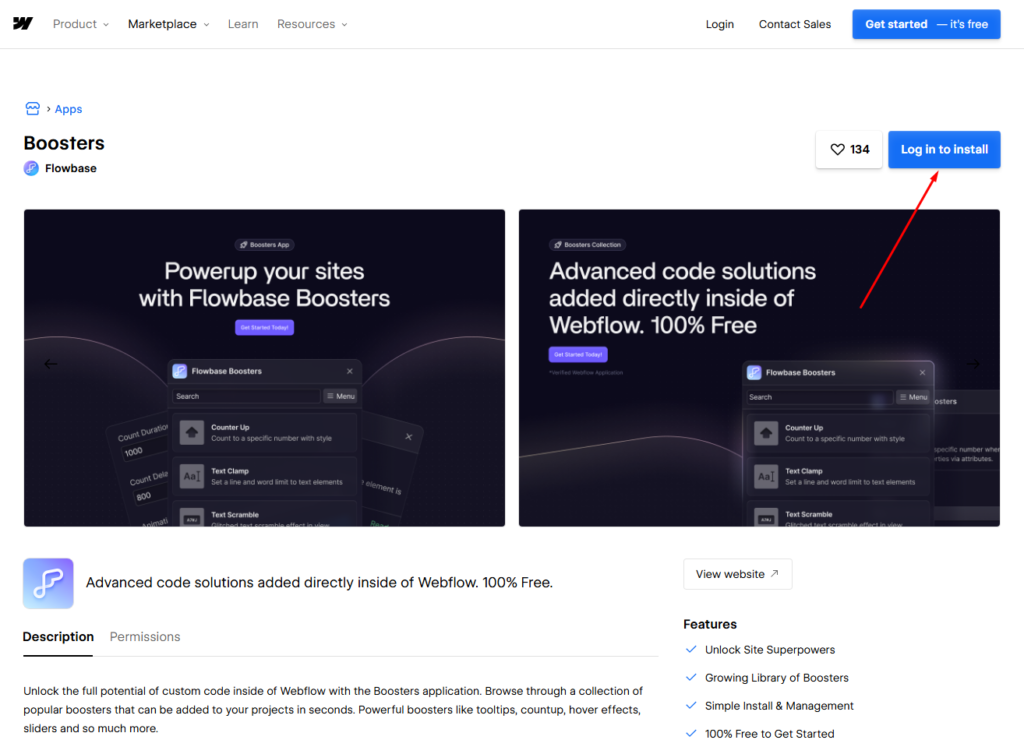Click the Flowbase publisher avatar icon
This screenshot has height=747, width=1024.
pyautogui.click(x=31, y=168)
